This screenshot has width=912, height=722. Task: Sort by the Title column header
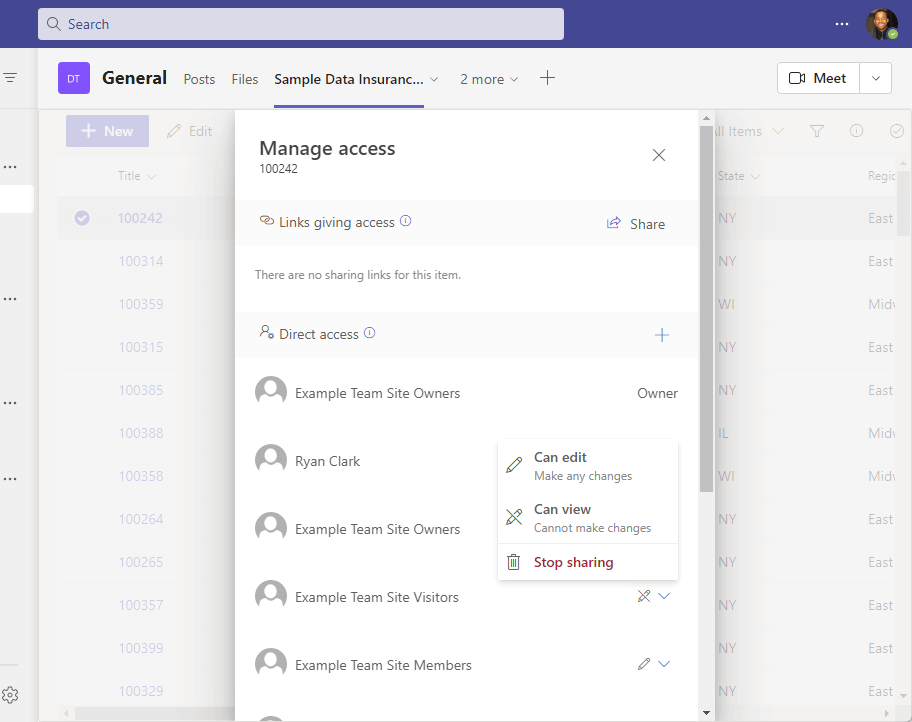point(137,176)
